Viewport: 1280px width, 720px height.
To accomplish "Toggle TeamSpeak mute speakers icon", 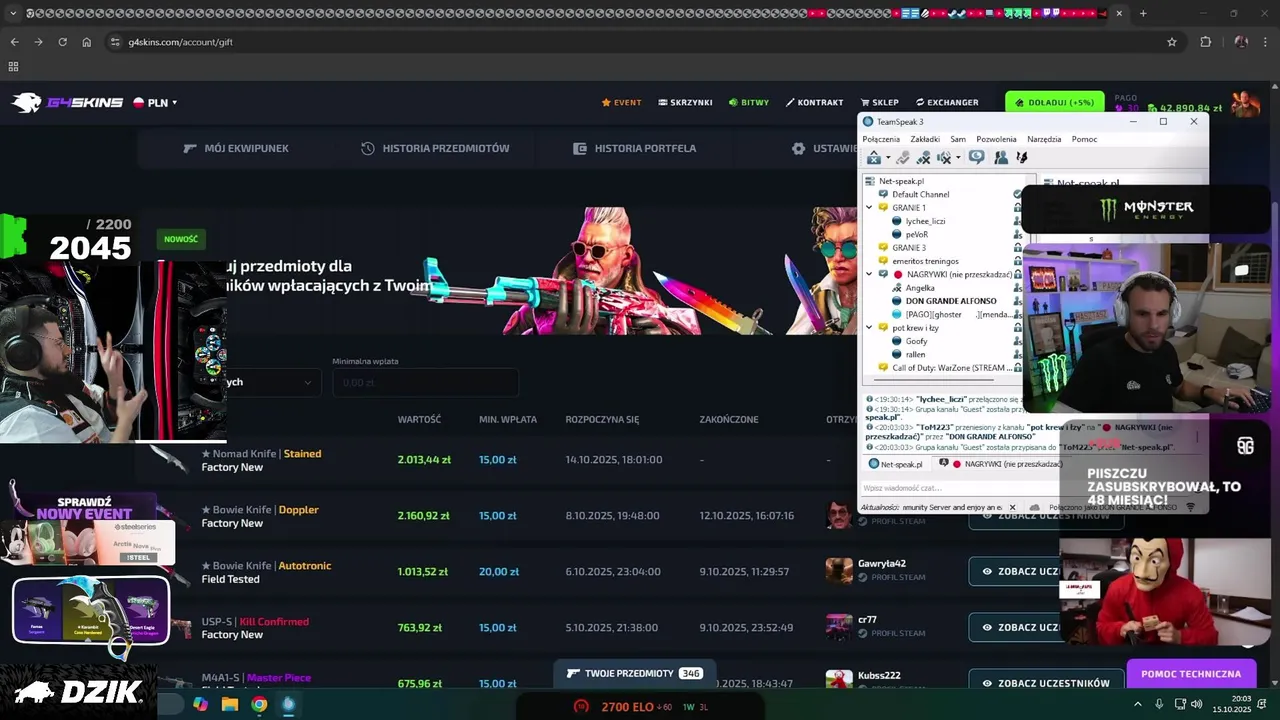I will (943, 158).
